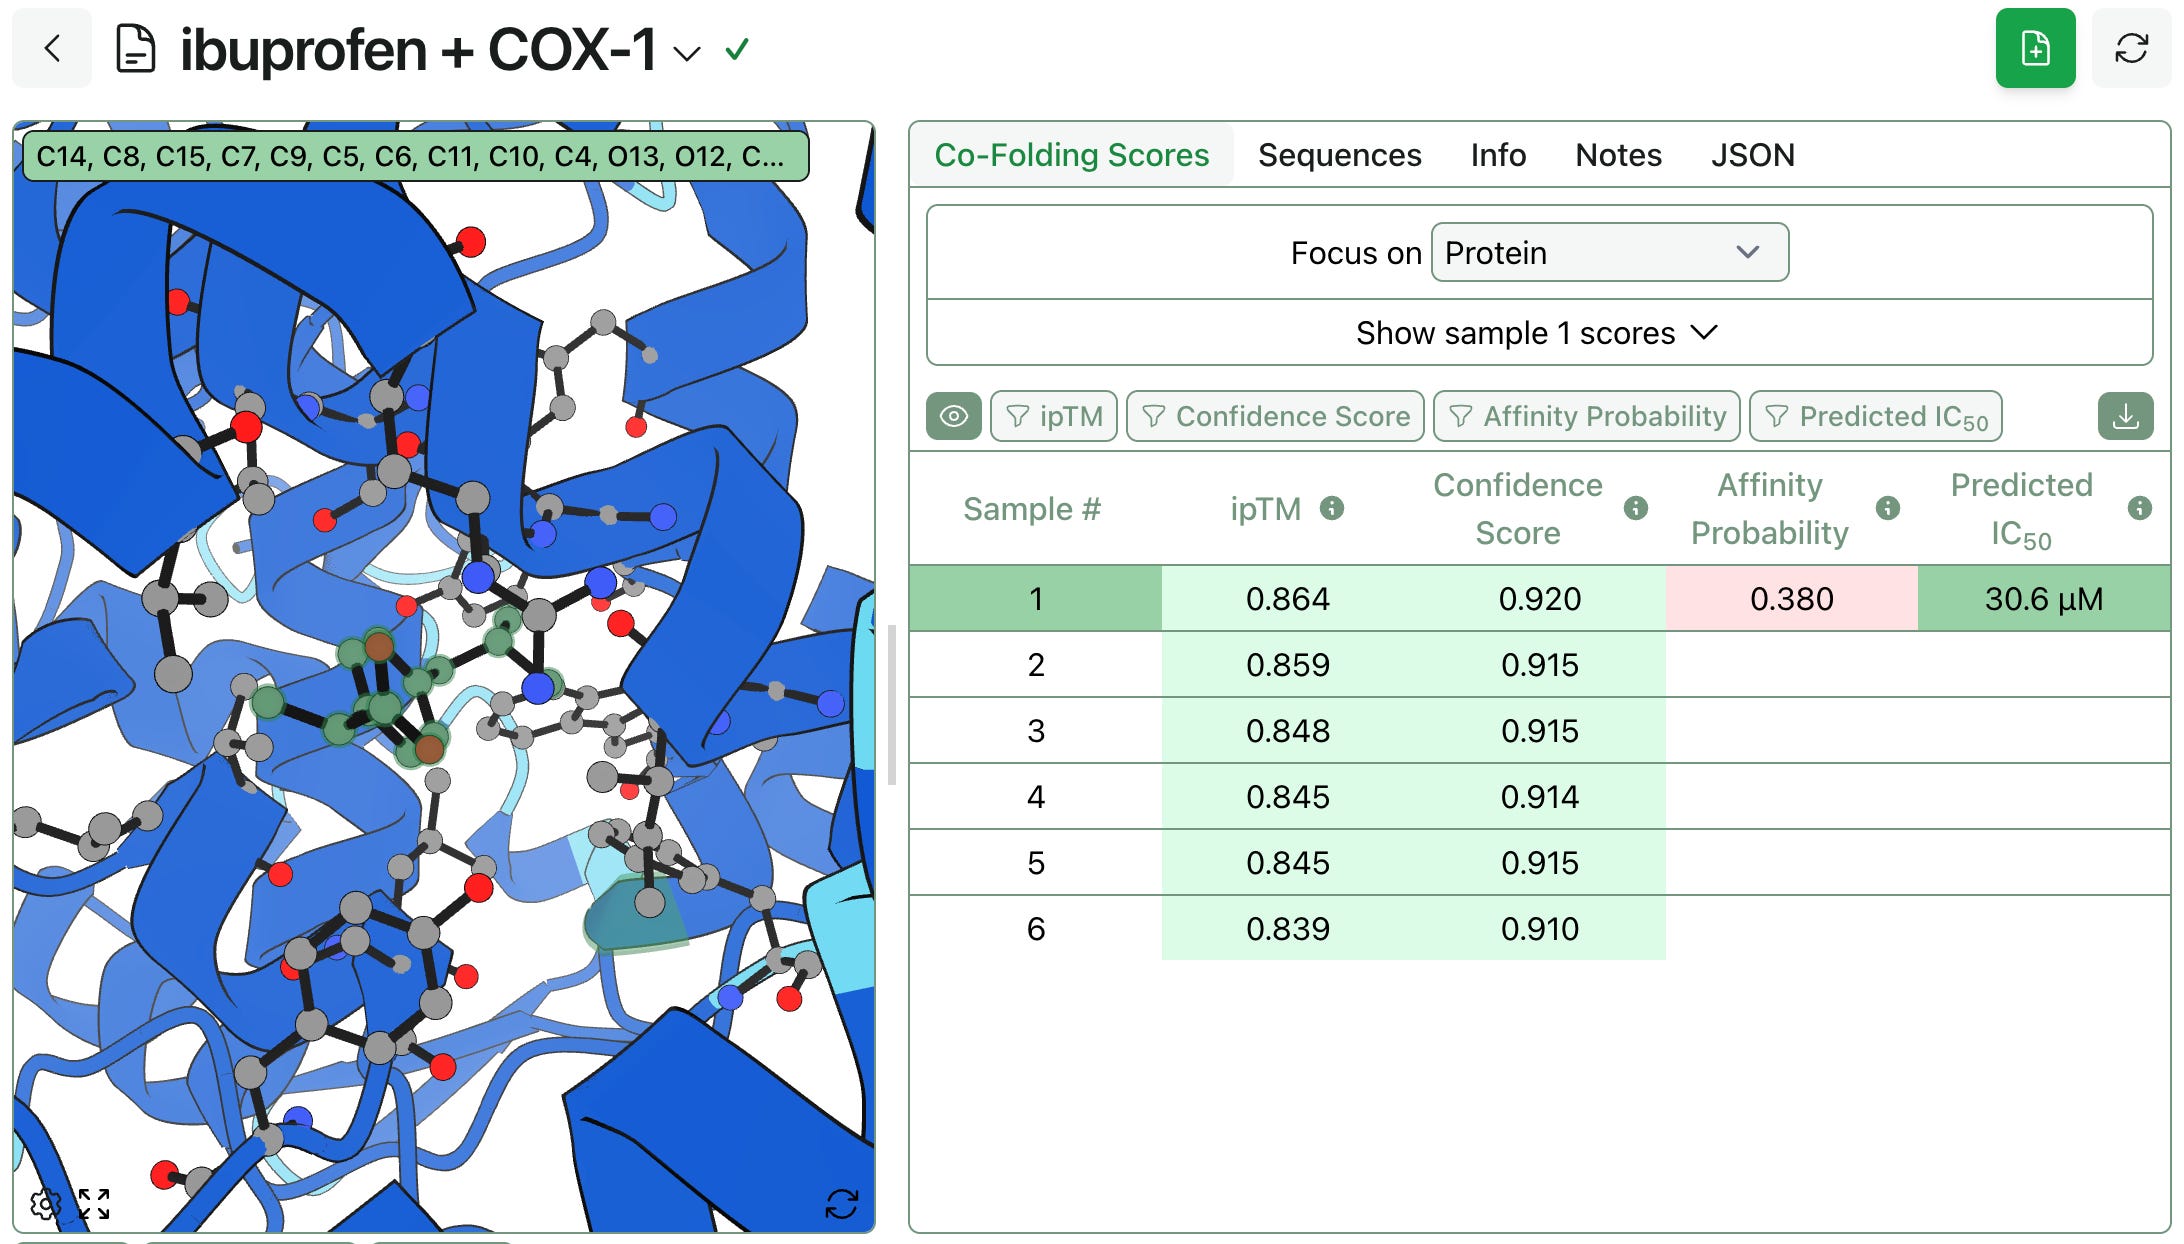
Task: Click info icon next to ipTM
Action: coord(1331,508)
